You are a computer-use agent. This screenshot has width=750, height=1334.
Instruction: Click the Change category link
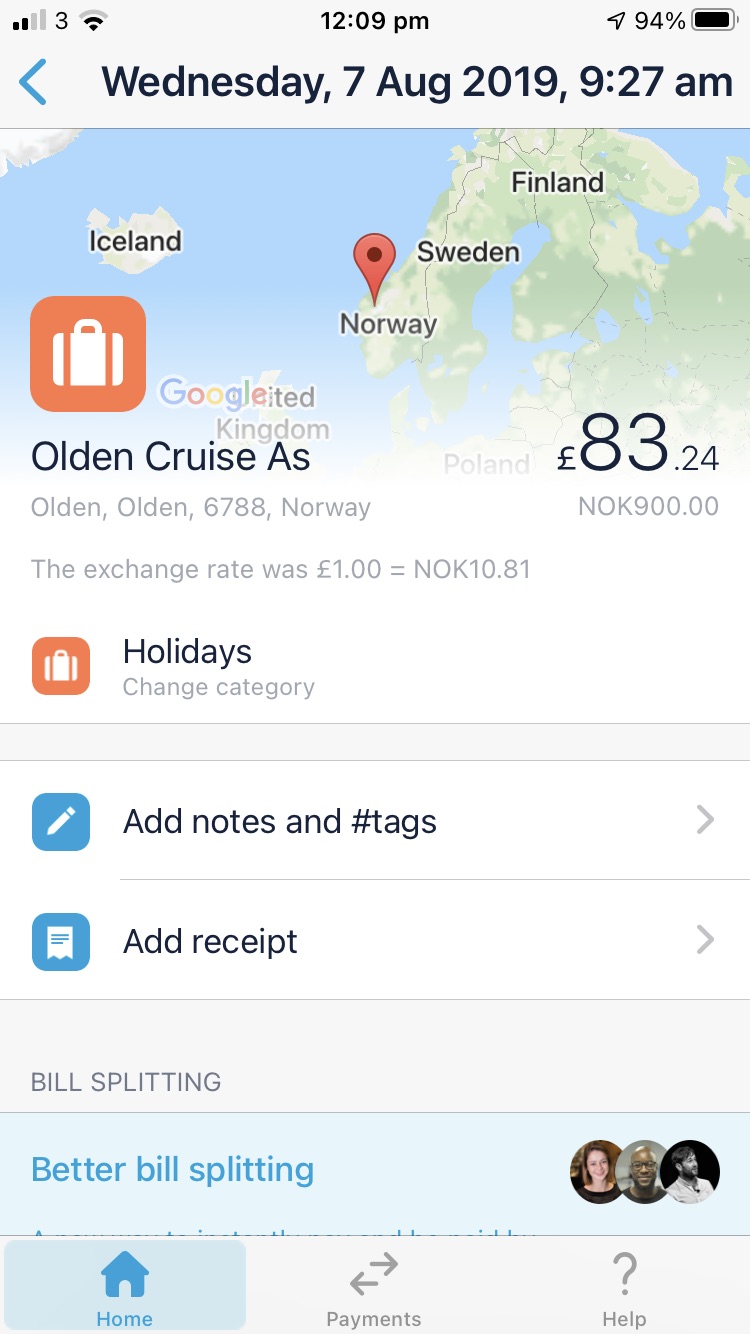pyautogui.click(x=218, y=688)
